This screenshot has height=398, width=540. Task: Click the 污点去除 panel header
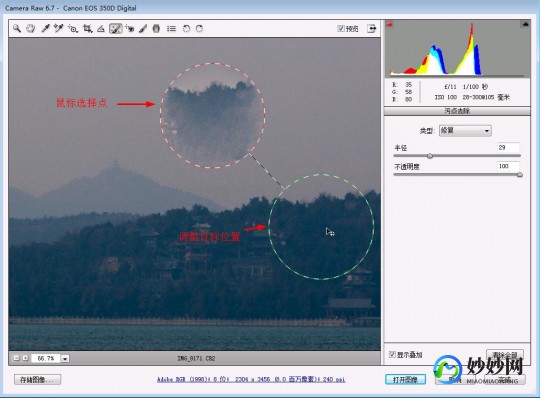point(457,111)
